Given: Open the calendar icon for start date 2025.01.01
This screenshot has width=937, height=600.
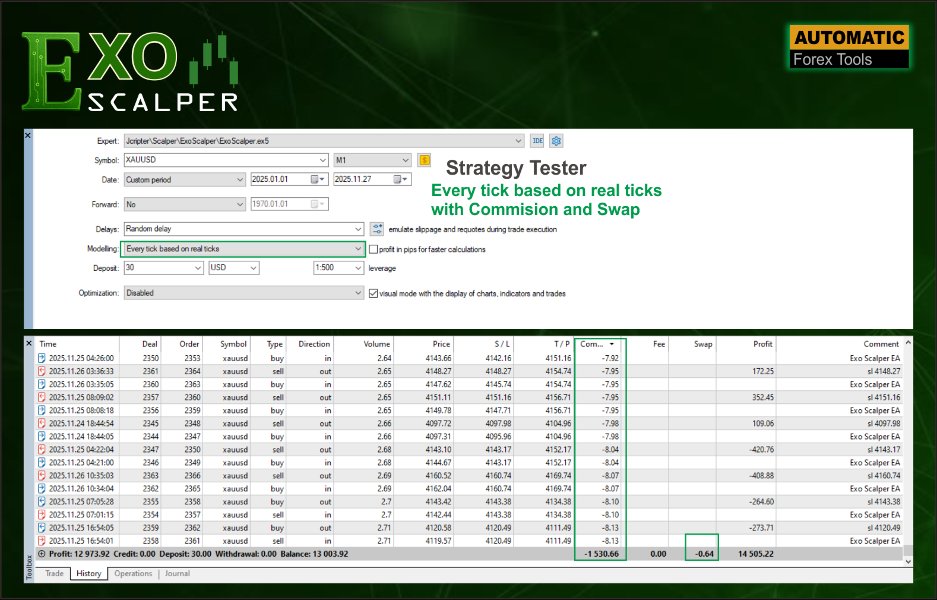Looking at the screenshot, I should [x=316, y=178].
